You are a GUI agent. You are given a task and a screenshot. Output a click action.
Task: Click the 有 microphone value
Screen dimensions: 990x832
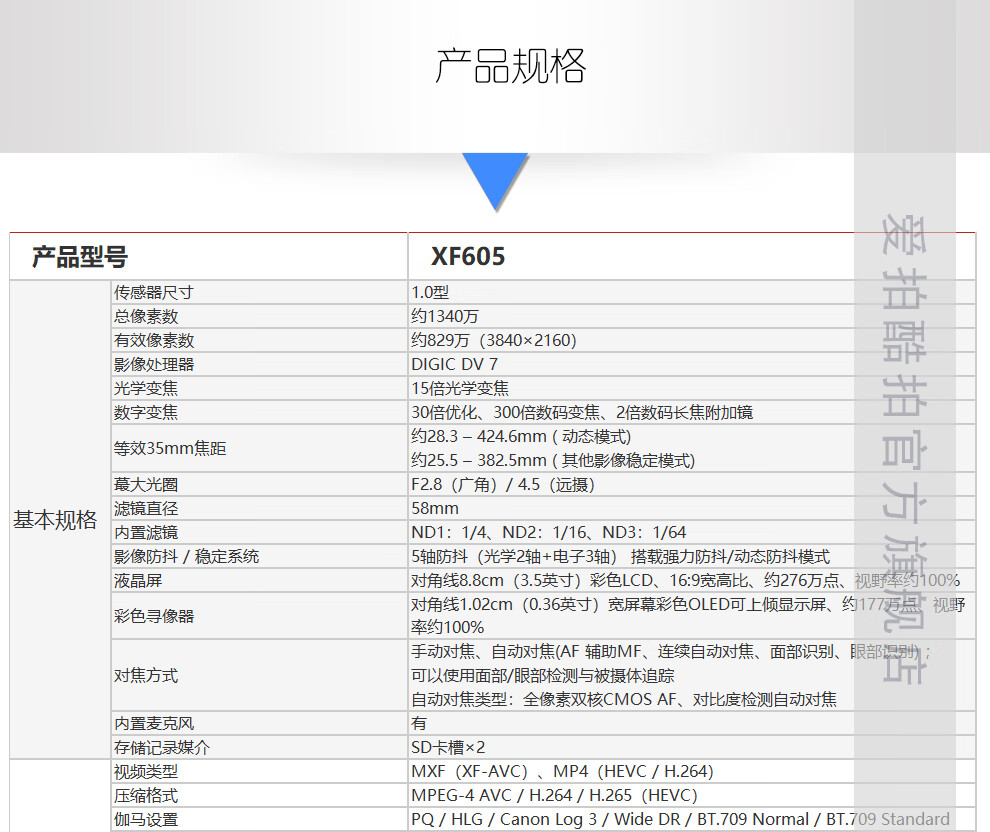(x=419, y=723)
